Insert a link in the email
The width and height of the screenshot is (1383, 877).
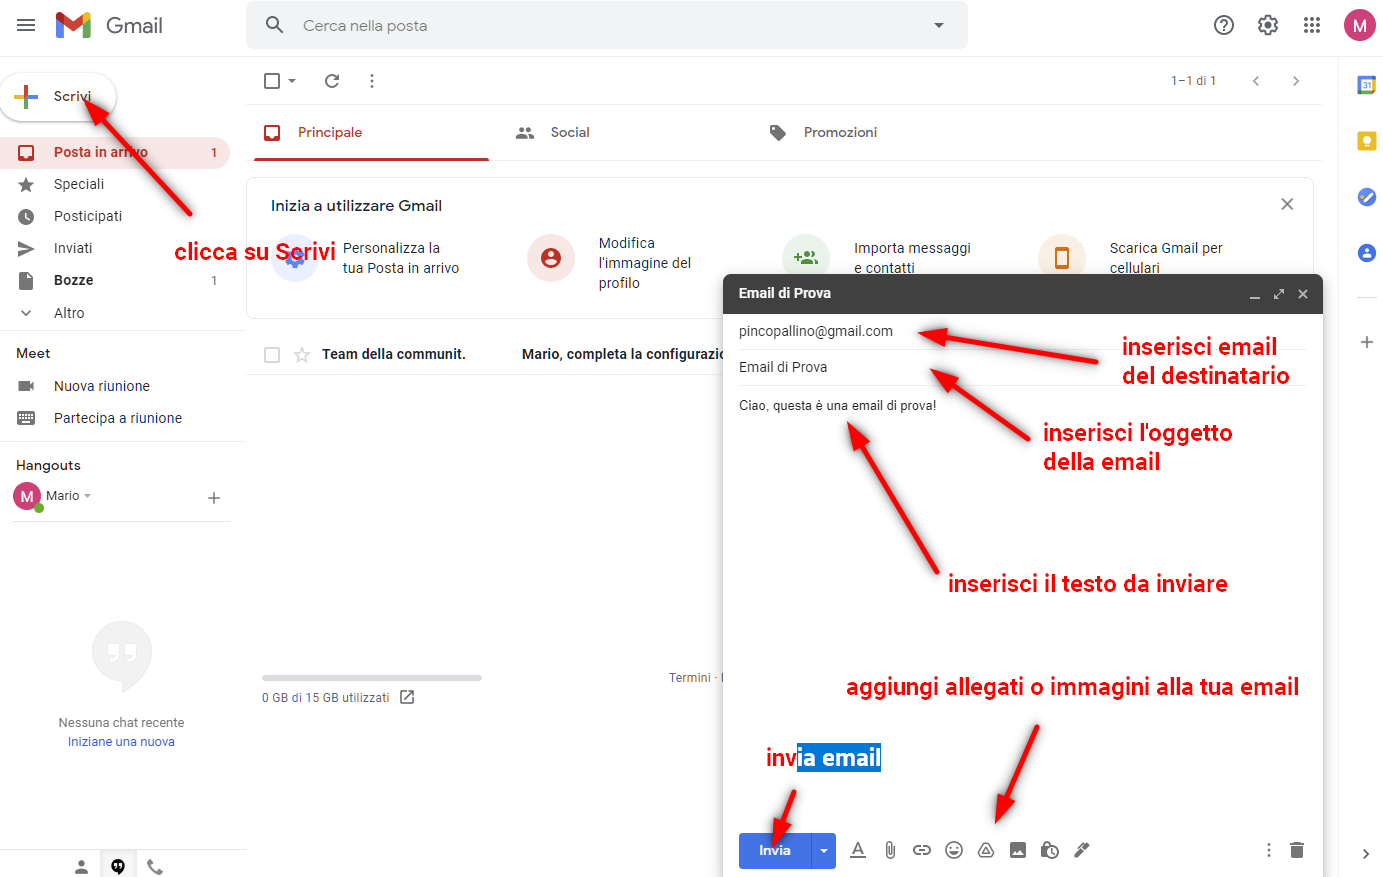922,850
